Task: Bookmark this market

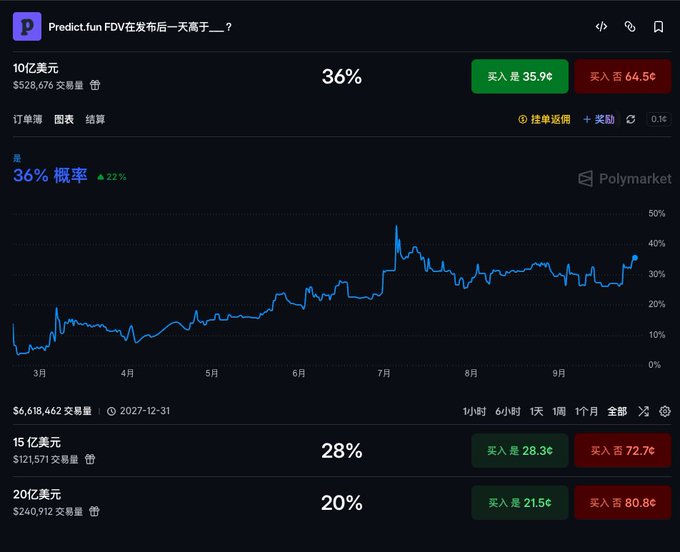Action: (x=658, y=27)
